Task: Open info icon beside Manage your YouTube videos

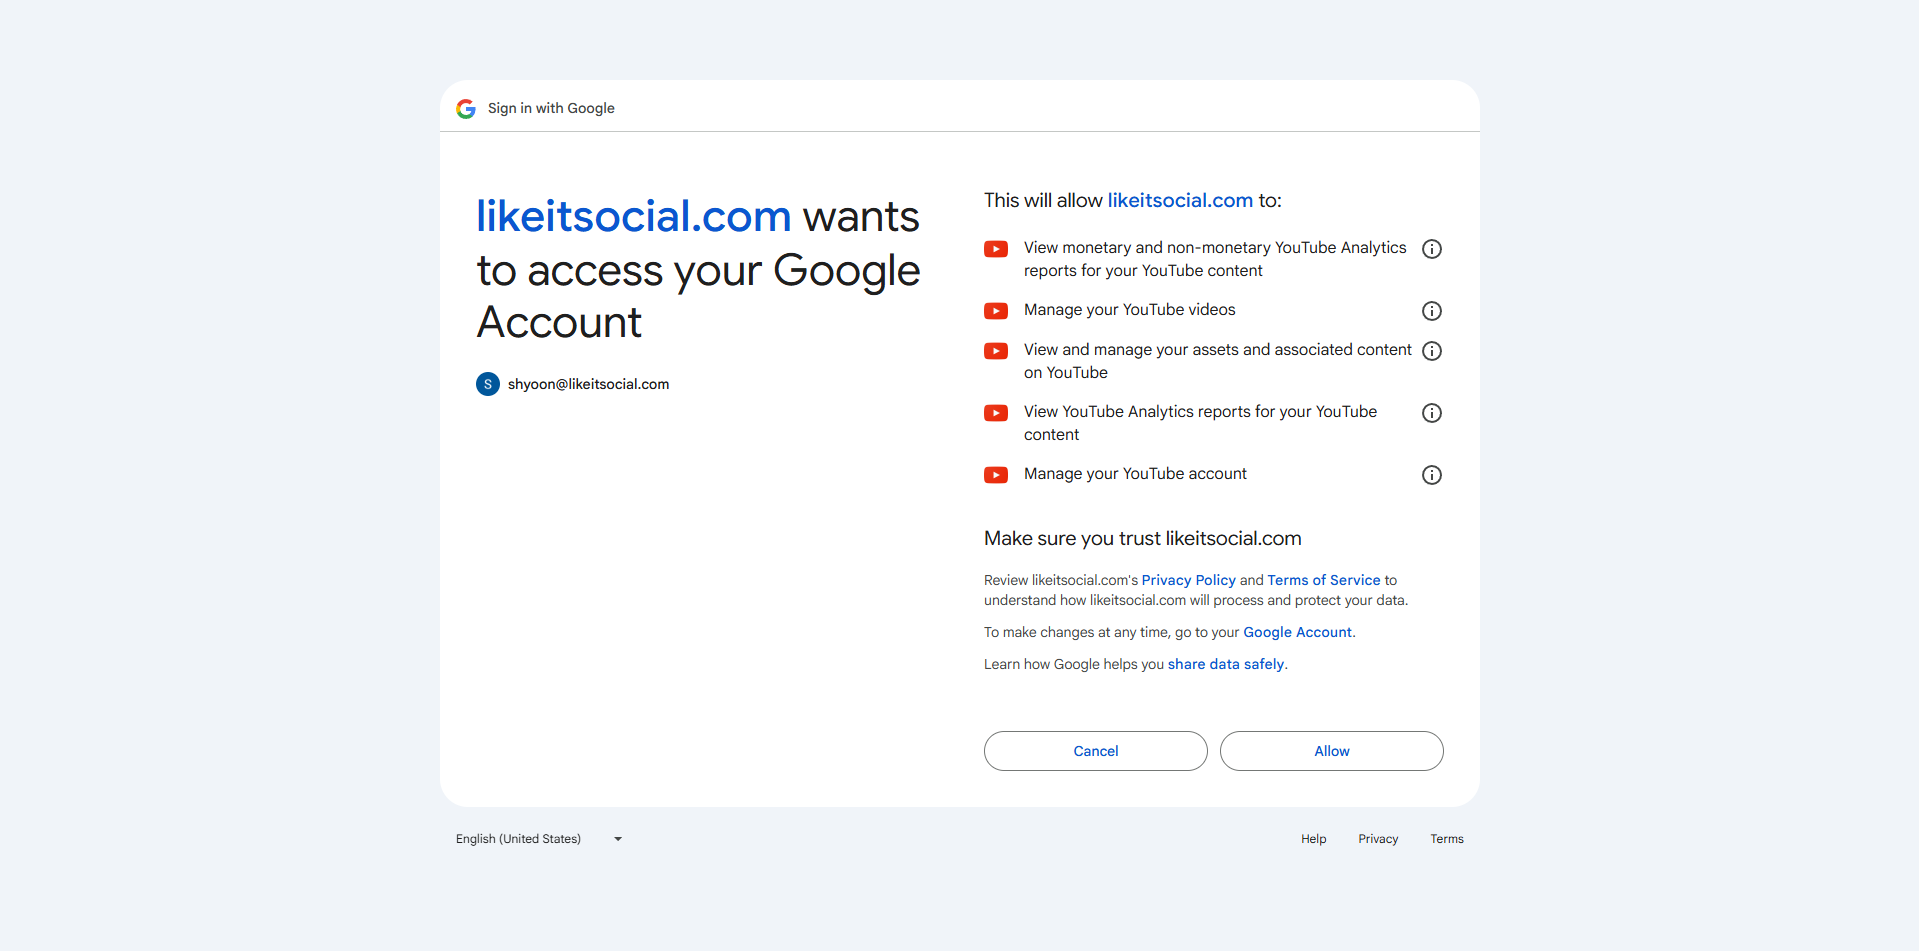Action: click(x=1432, y=311)
